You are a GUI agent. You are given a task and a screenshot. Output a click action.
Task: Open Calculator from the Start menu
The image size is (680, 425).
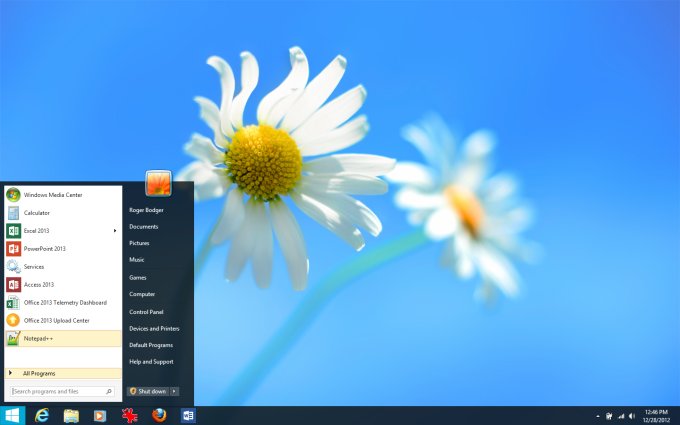point(63,213)
